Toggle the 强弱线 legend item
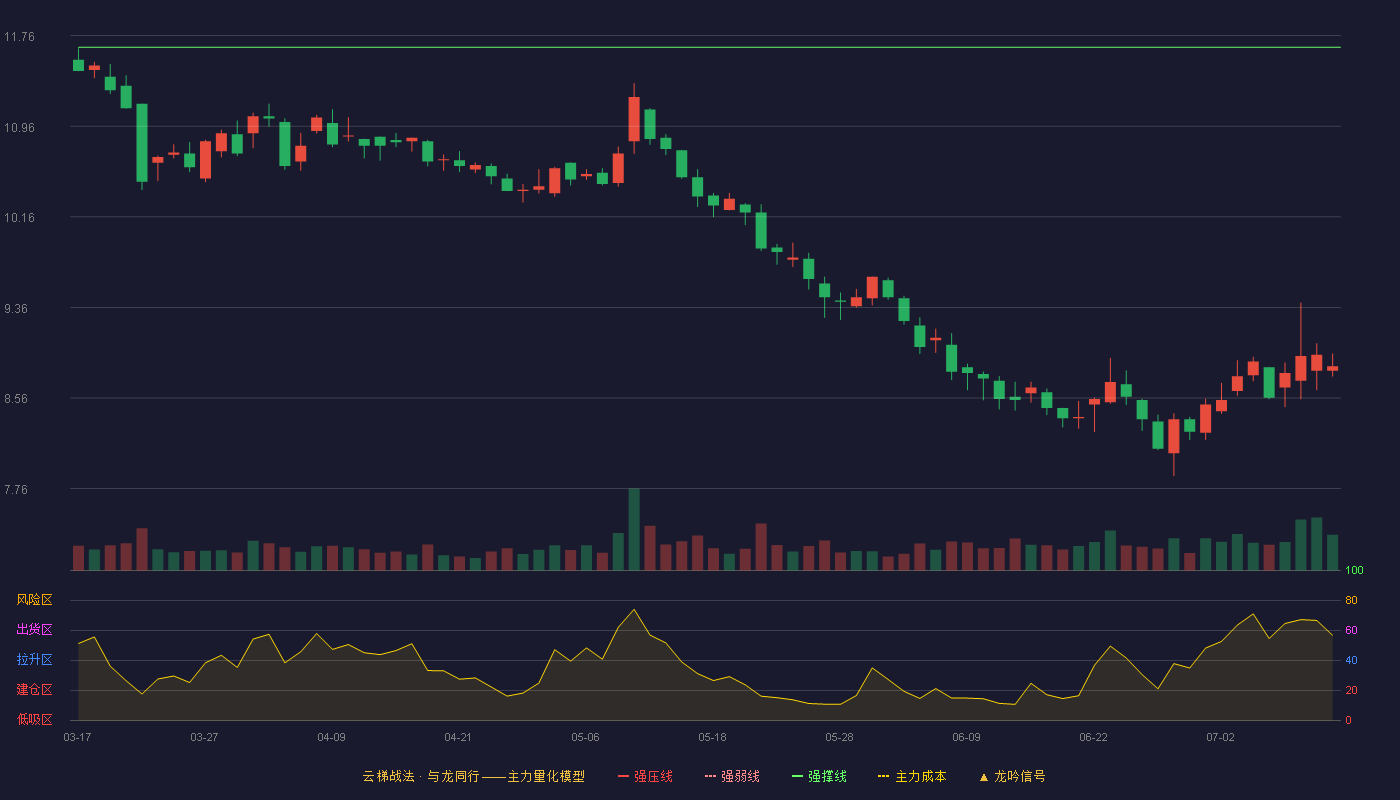The width and height of the screenshot is (1400, 800). 732,776
